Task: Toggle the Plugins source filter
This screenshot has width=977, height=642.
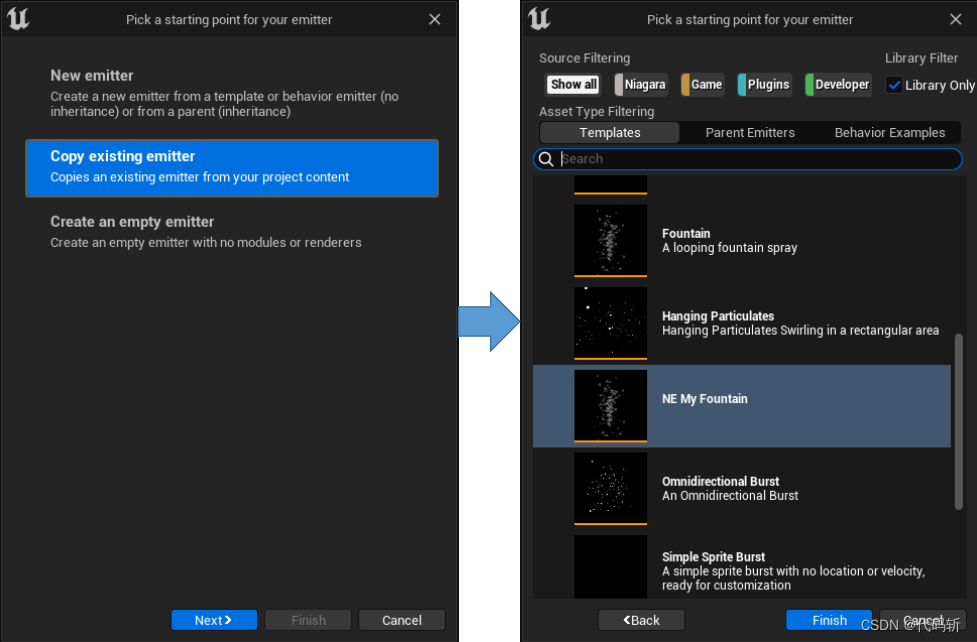Action: pyautogui.click(x=764, y=84)
